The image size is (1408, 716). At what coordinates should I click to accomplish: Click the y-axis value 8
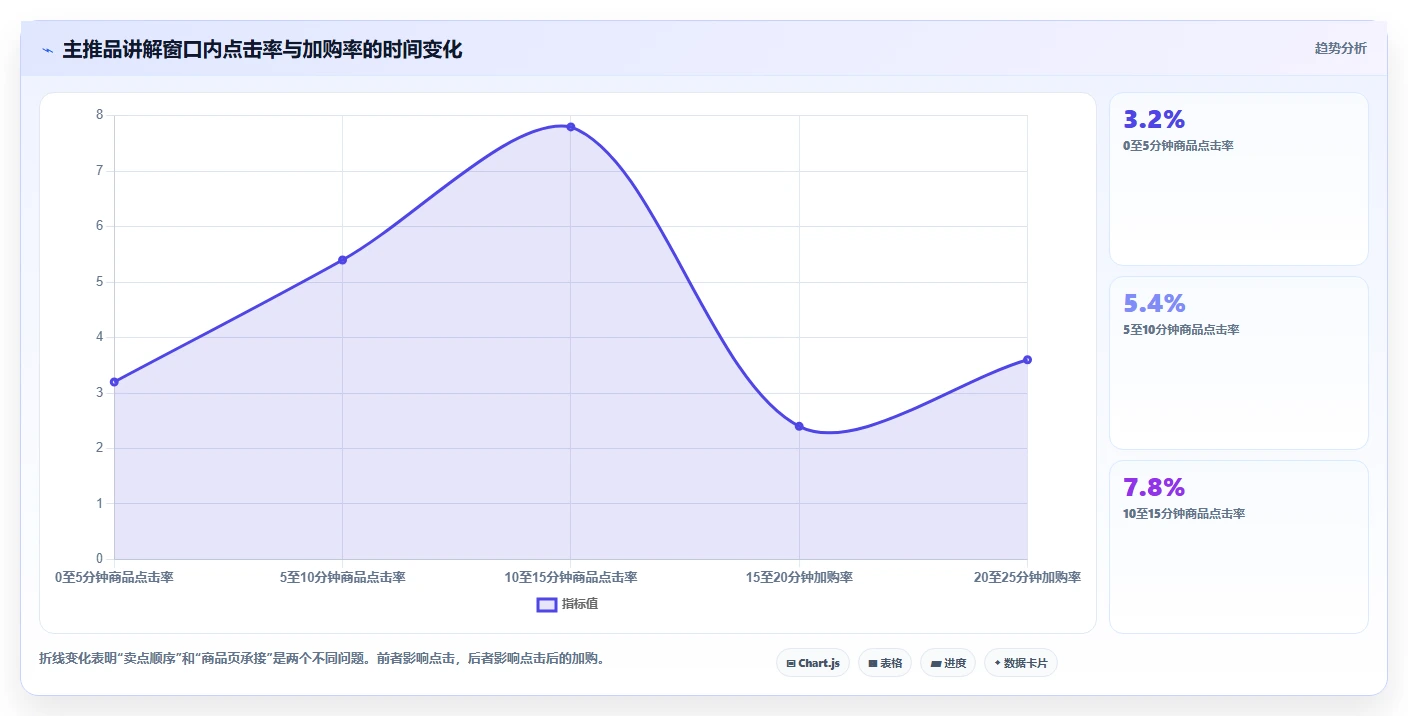point(100,115)
